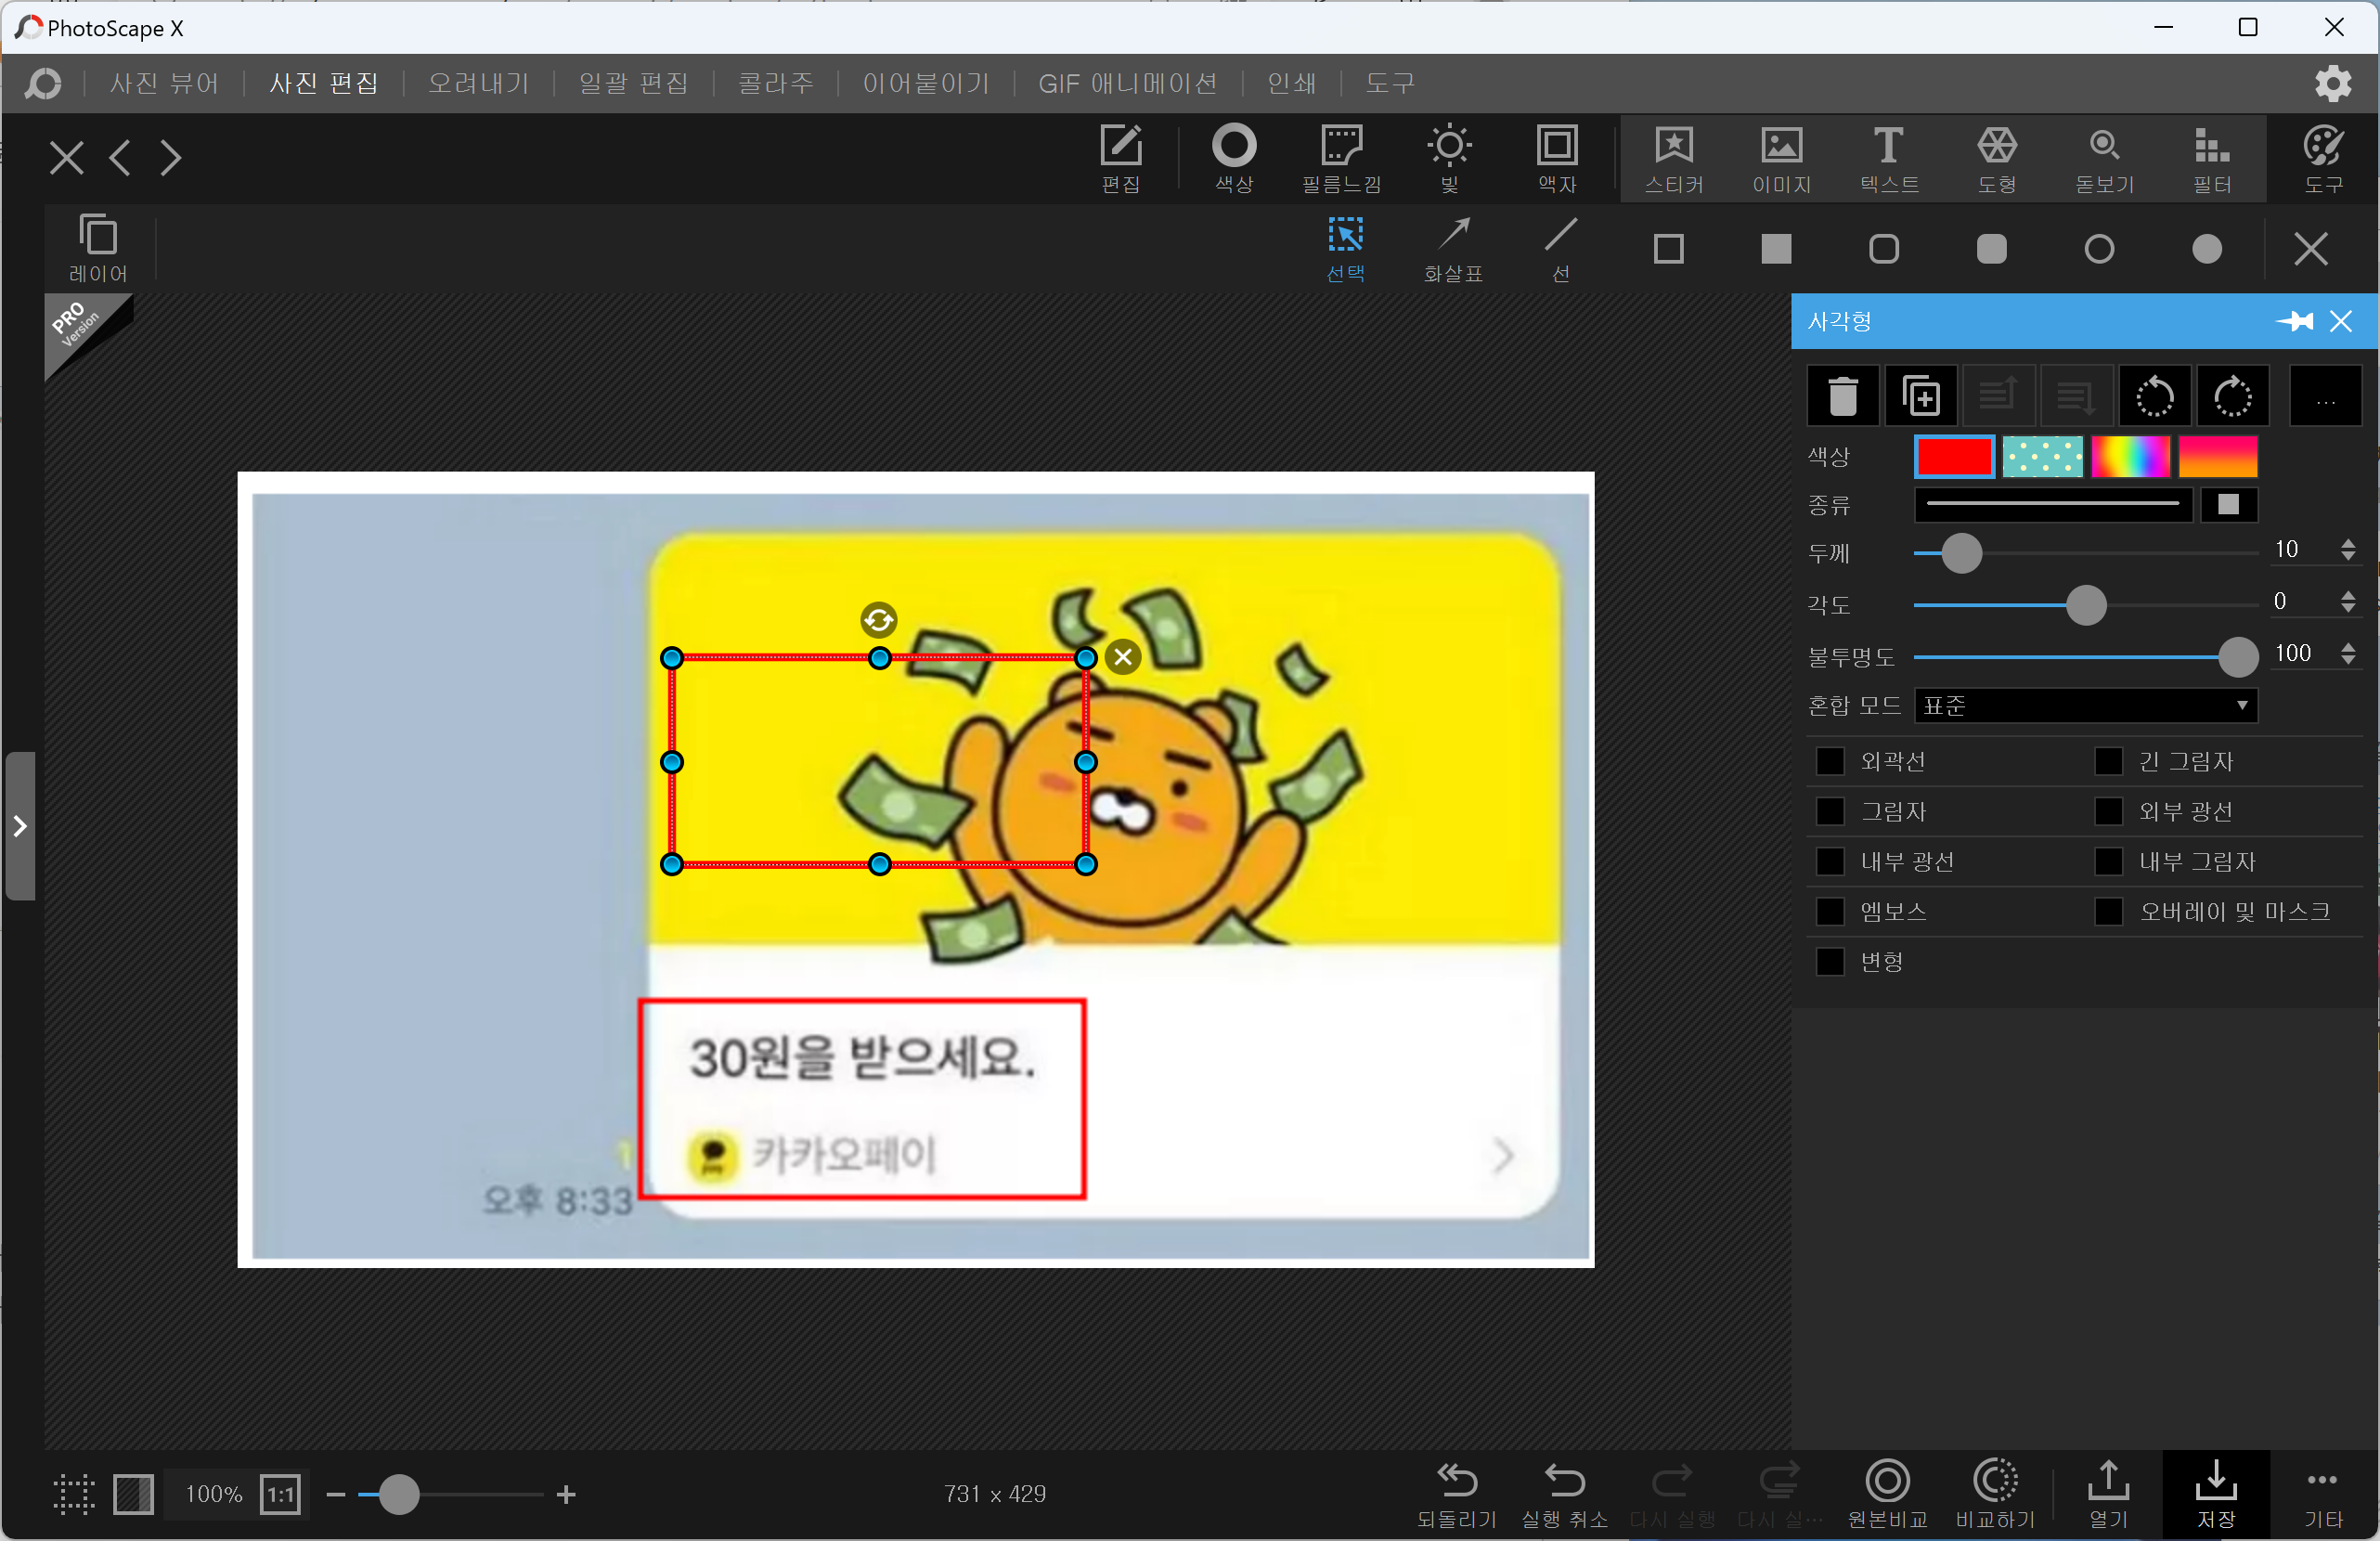
Task: Duplicate the shape with the copy icon
Action: (x=1920, y=397)
